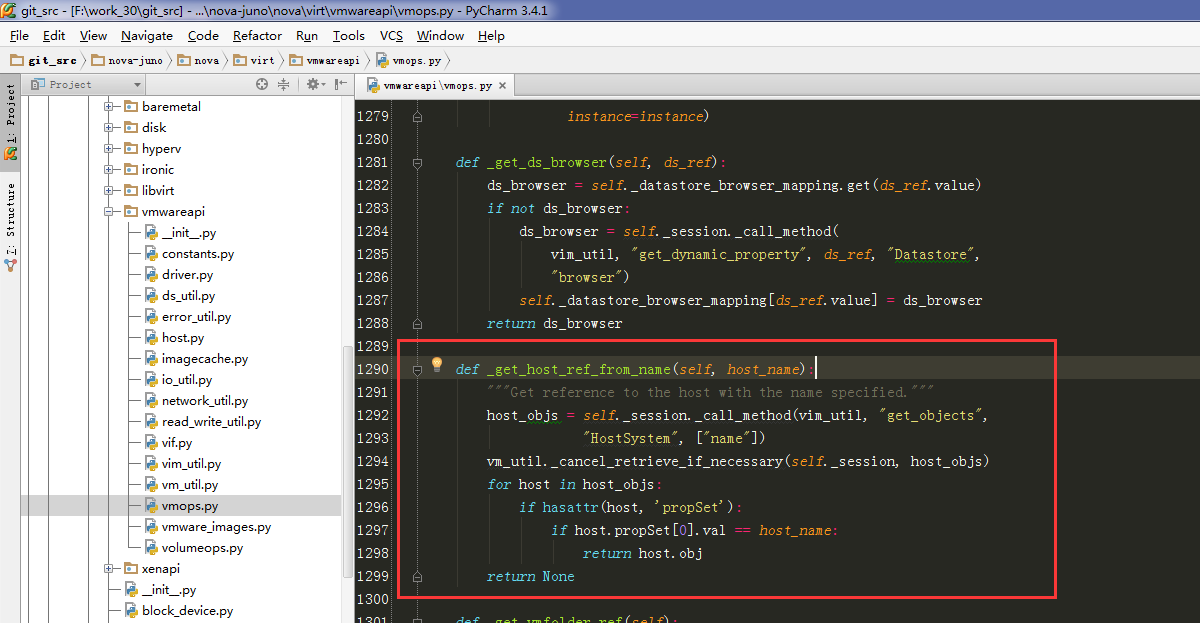Select network_util.py in project tree
1200x623 pixels.
click(x=196, y=400)
